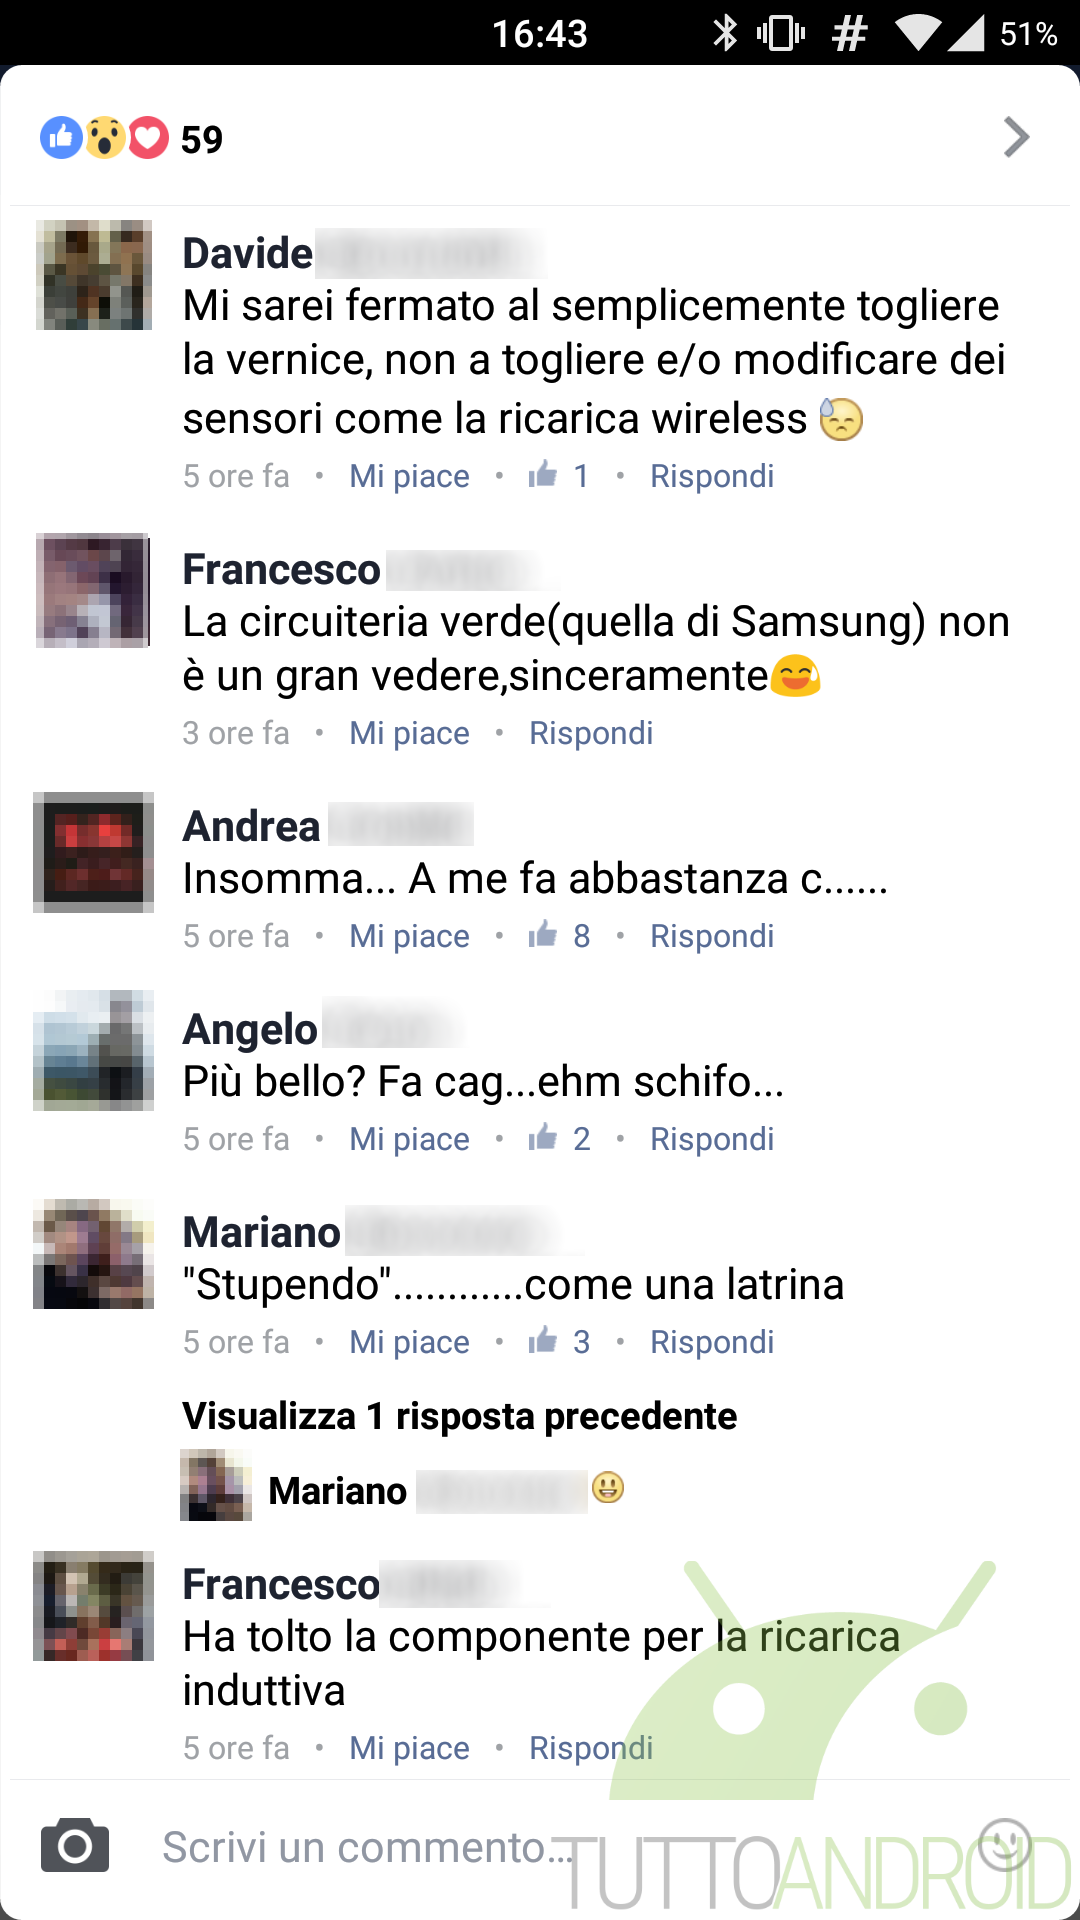Open Davide's profile picture
This screenshot has height=1920, width=1080.
[94, 275]
